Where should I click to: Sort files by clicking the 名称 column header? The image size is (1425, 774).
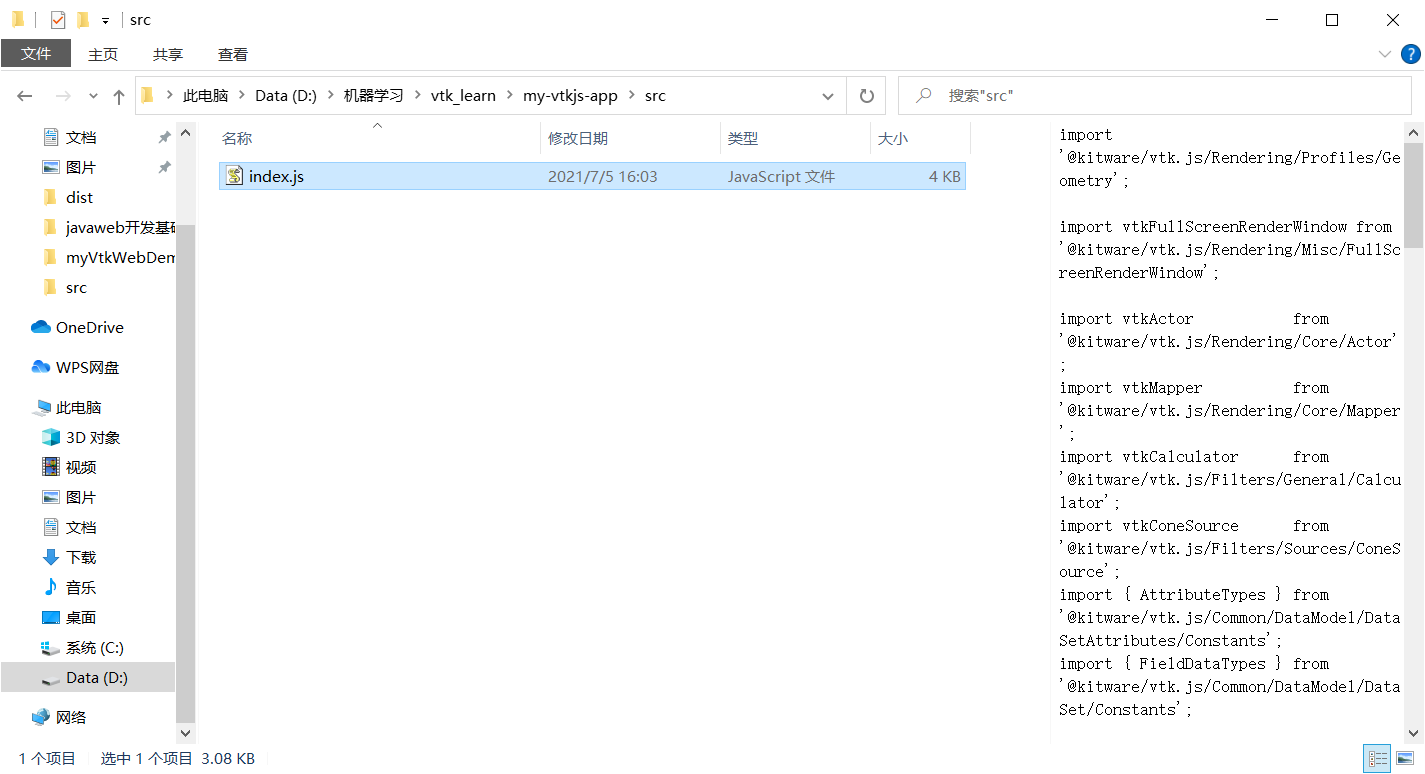237,138
